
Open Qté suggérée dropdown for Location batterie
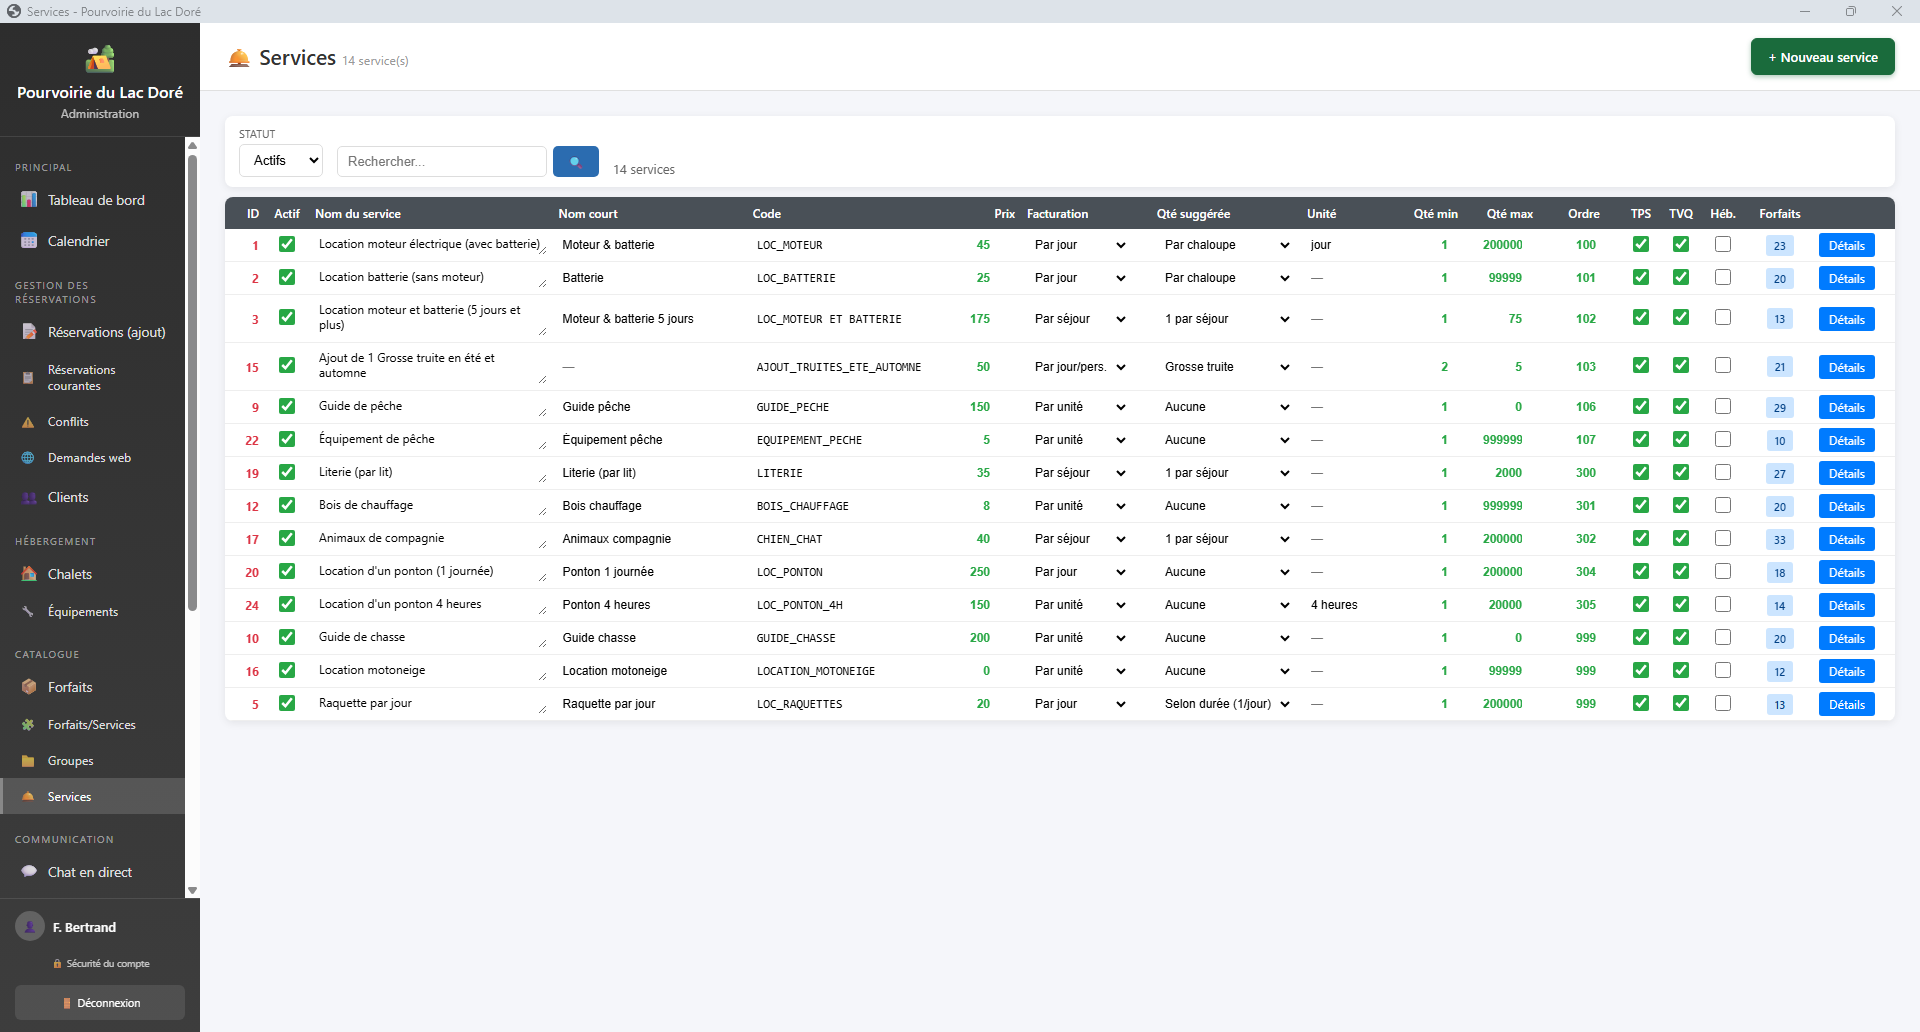click(x=1227, y=278)
